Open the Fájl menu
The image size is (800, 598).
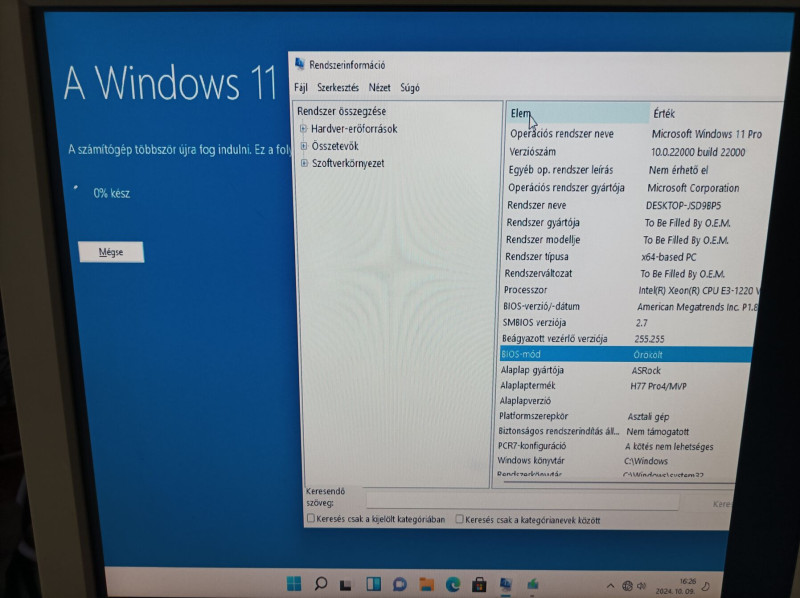coord(301,87)
